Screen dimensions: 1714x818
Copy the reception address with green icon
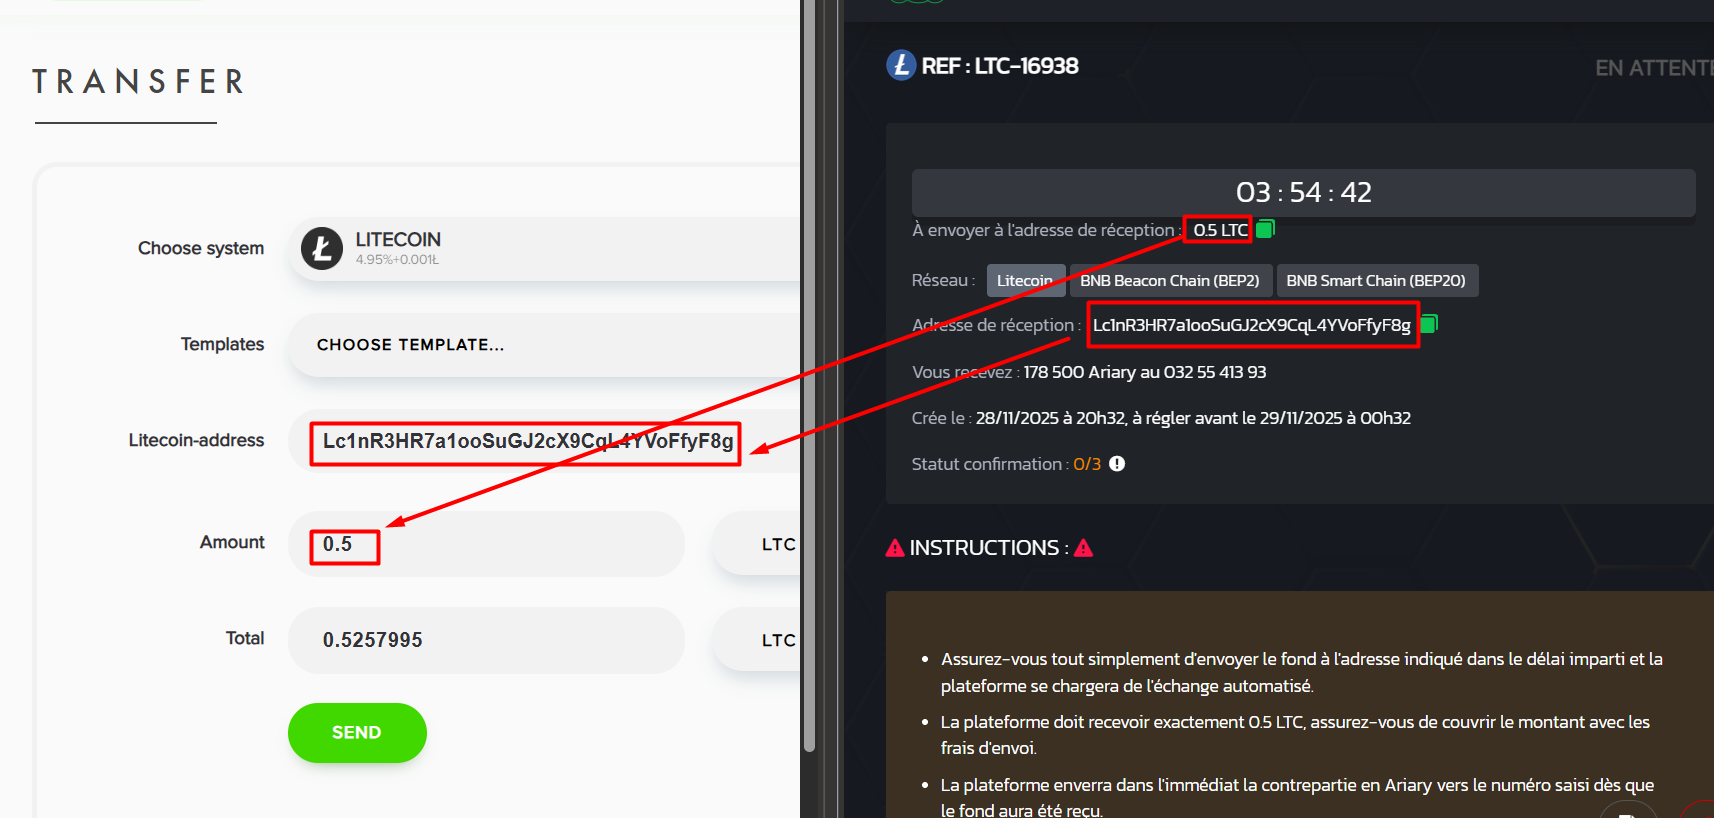(x=1429, y=324)
